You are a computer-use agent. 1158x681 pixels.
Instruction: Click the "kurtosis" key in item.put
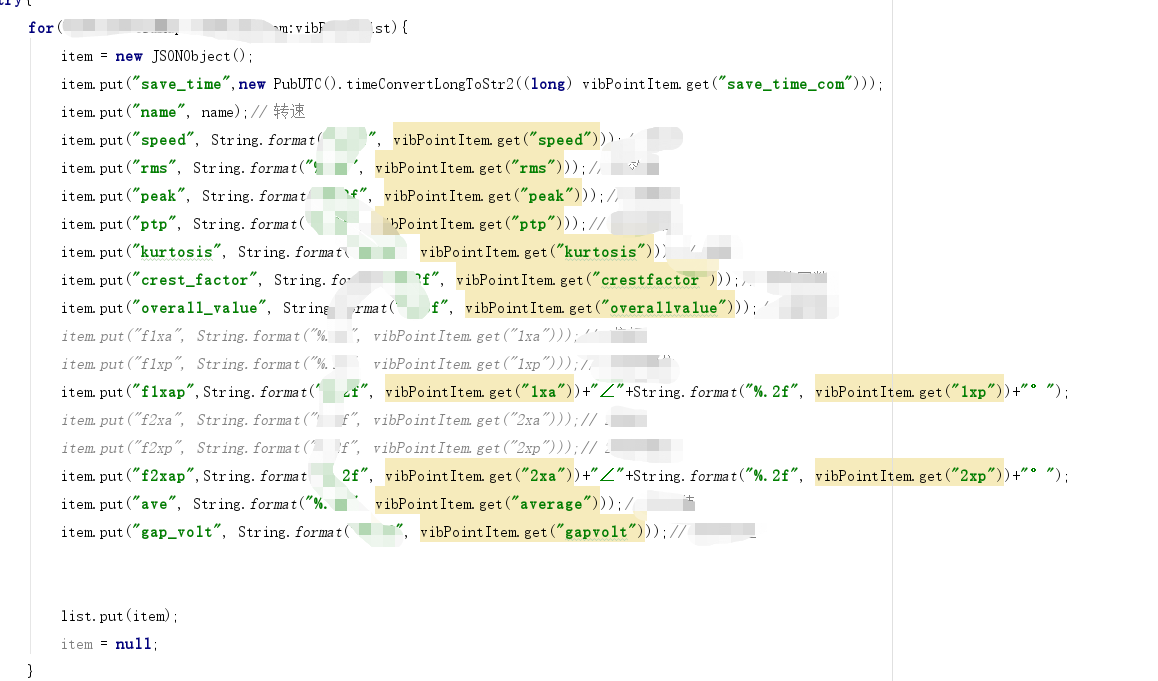coord(177,253)
